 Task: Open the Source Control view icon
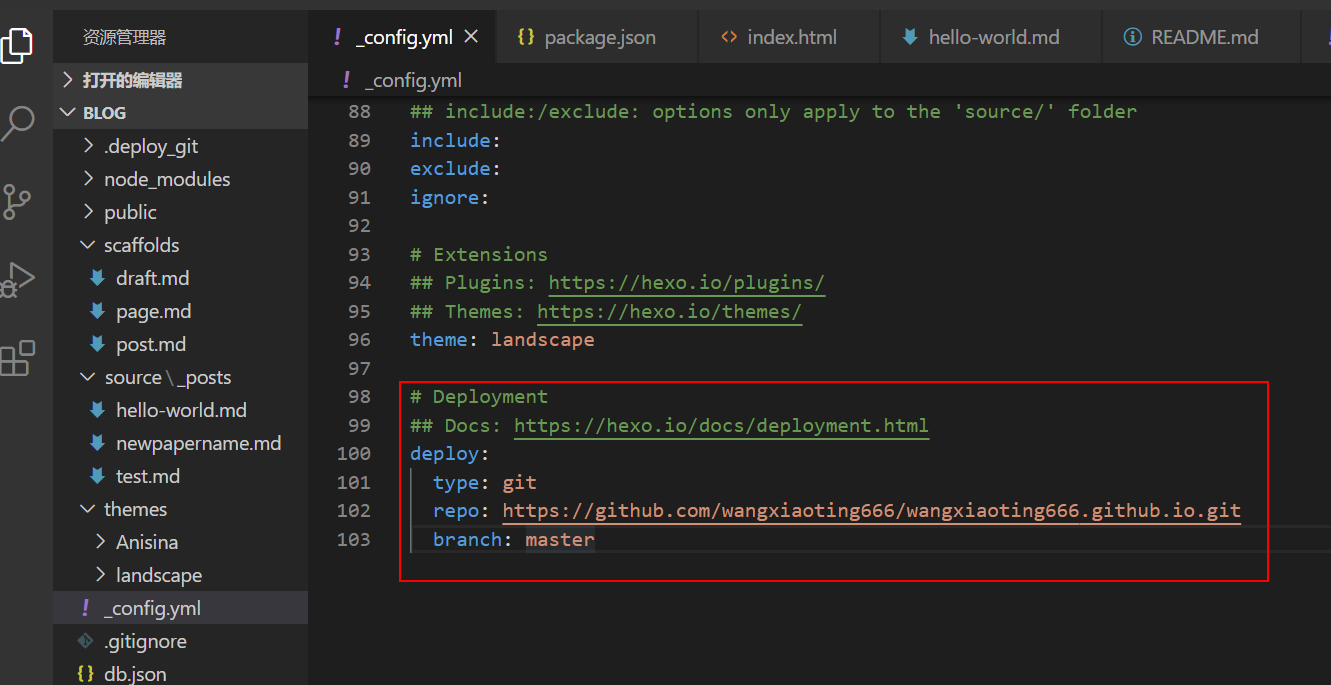[x=18, y=201]
